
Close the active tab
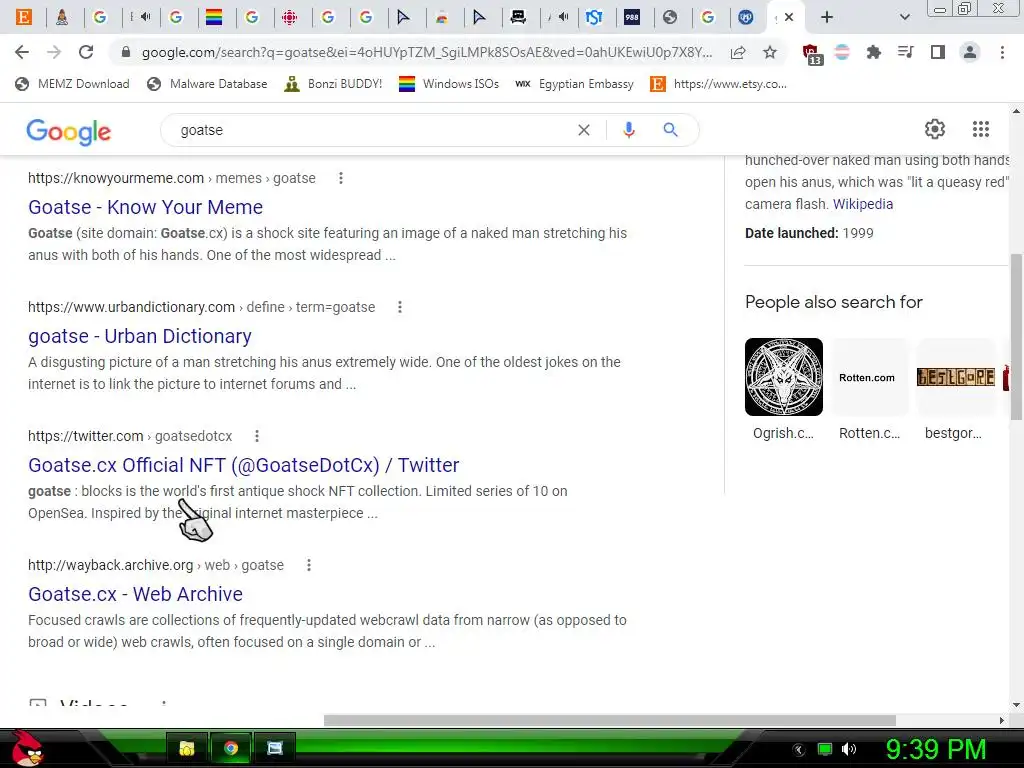[x=789, y=17]
